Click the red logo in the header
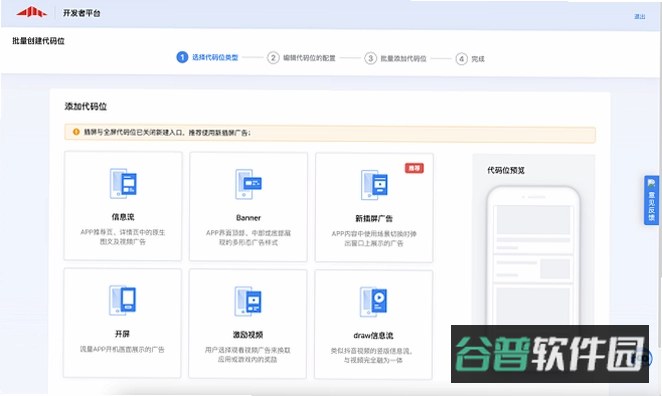 32,12
